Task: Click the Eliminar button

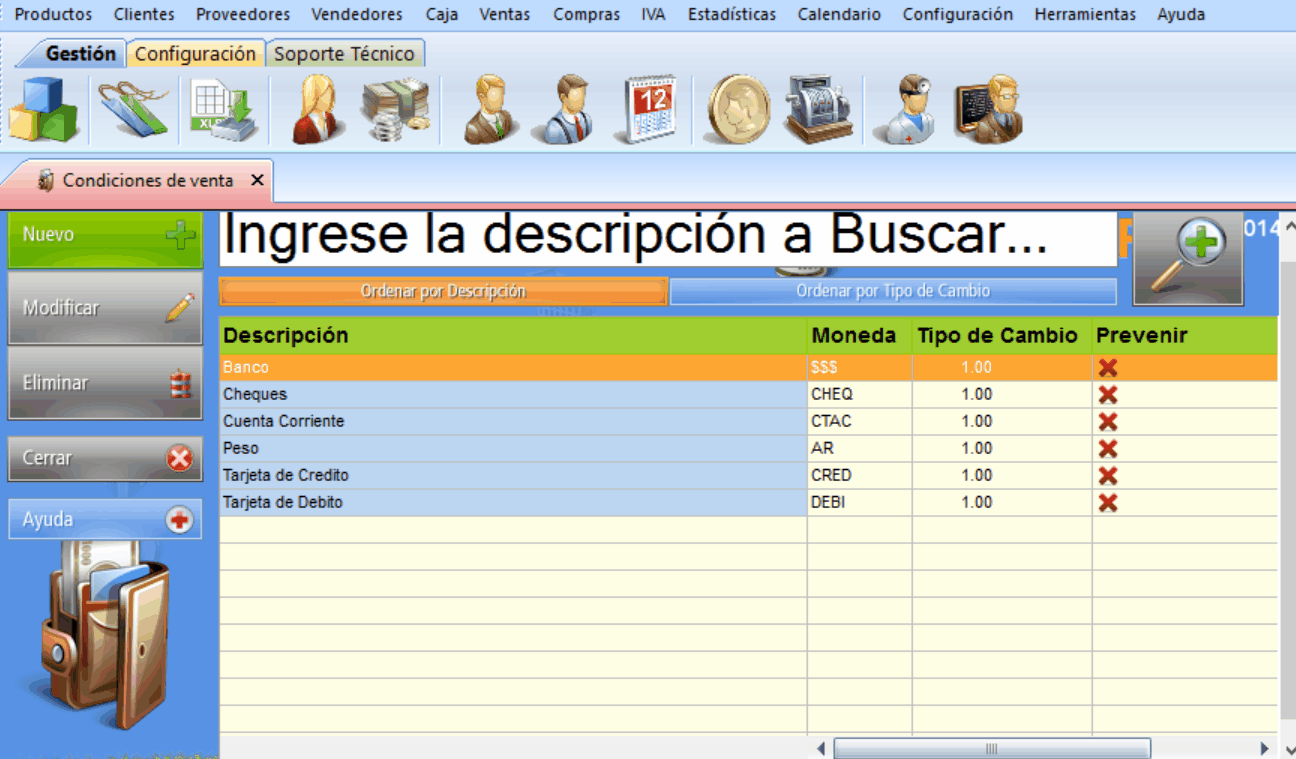Action: point(105,383)
